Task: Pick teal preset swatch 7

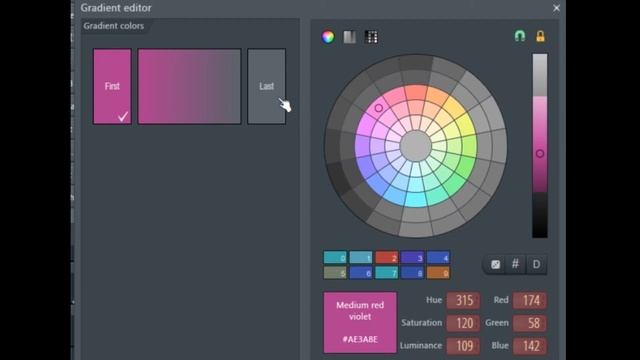Action: (387, 273)
